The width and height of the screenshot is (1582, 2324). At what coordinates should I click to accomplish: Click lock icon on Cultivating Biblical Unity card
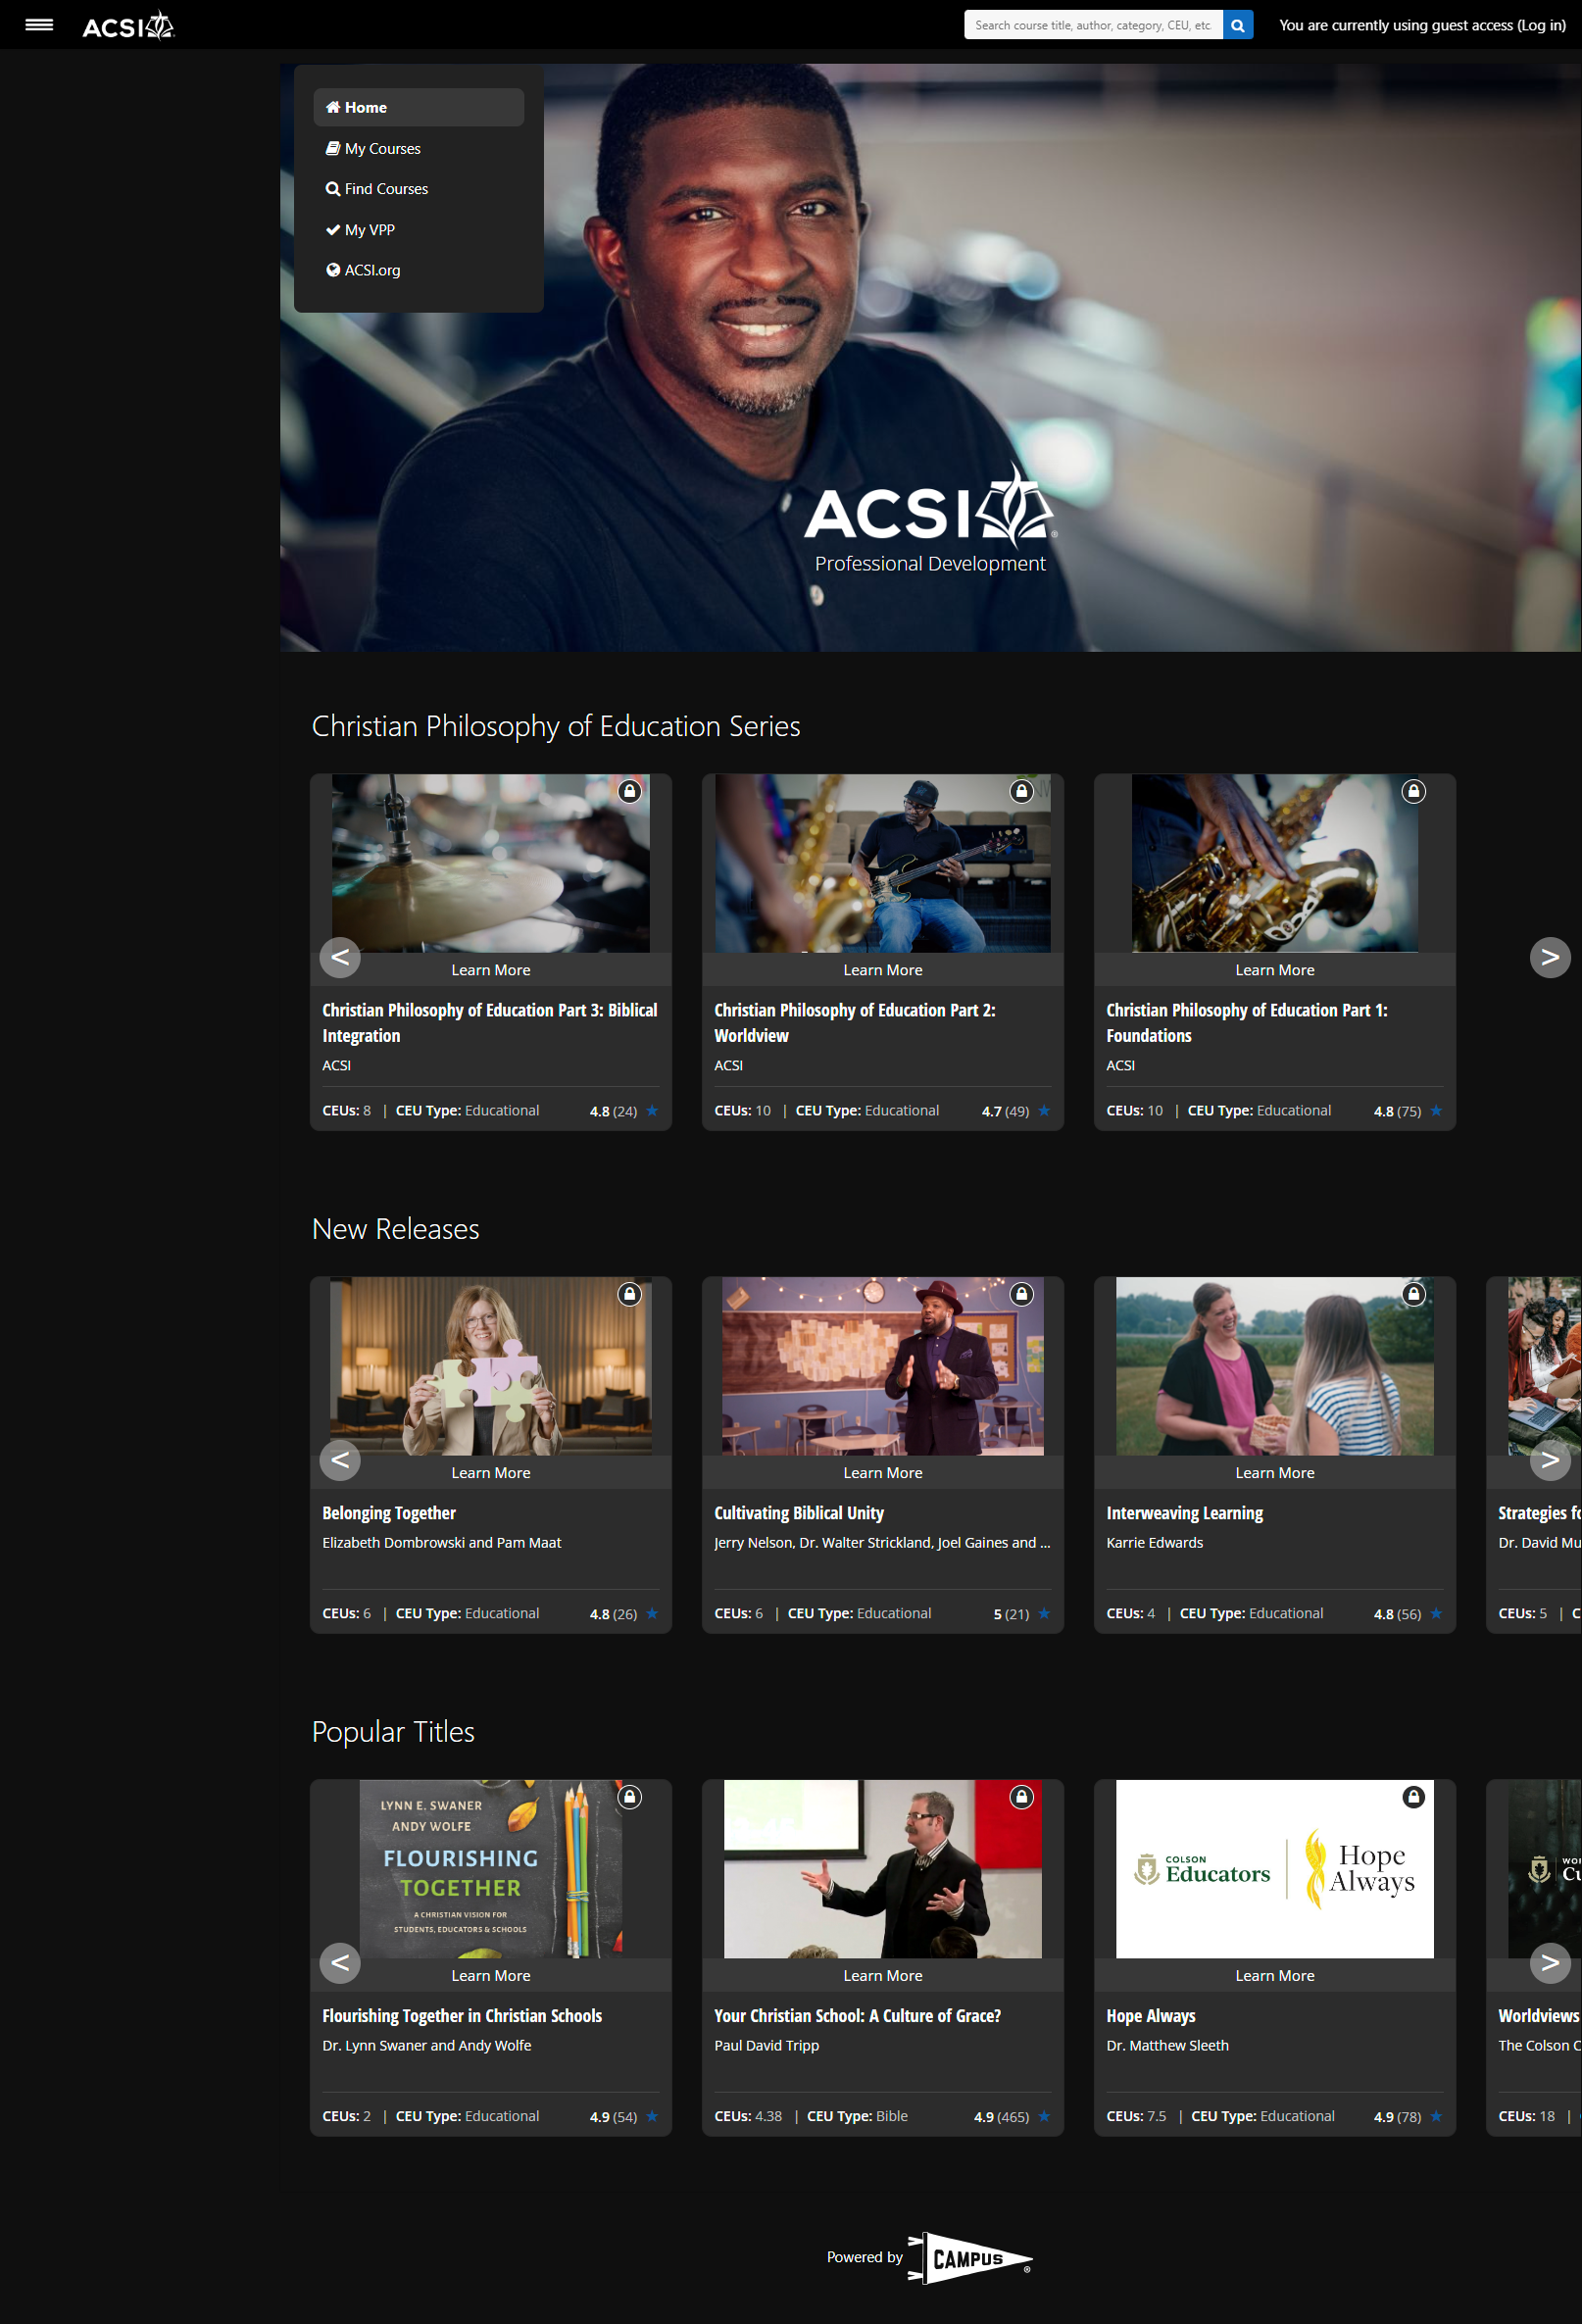click(x=1021, y=1294)
